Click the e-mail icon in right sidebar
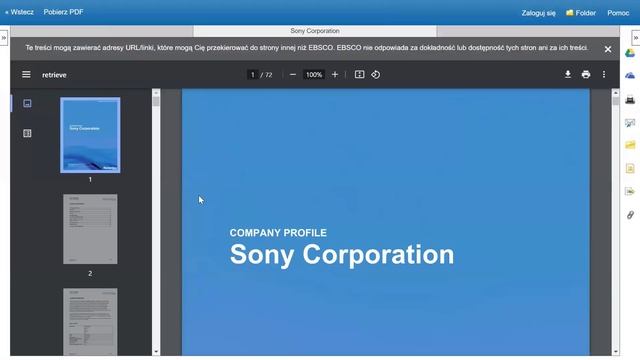The height and width of the screenshot is (360, 640). (630, 122)
